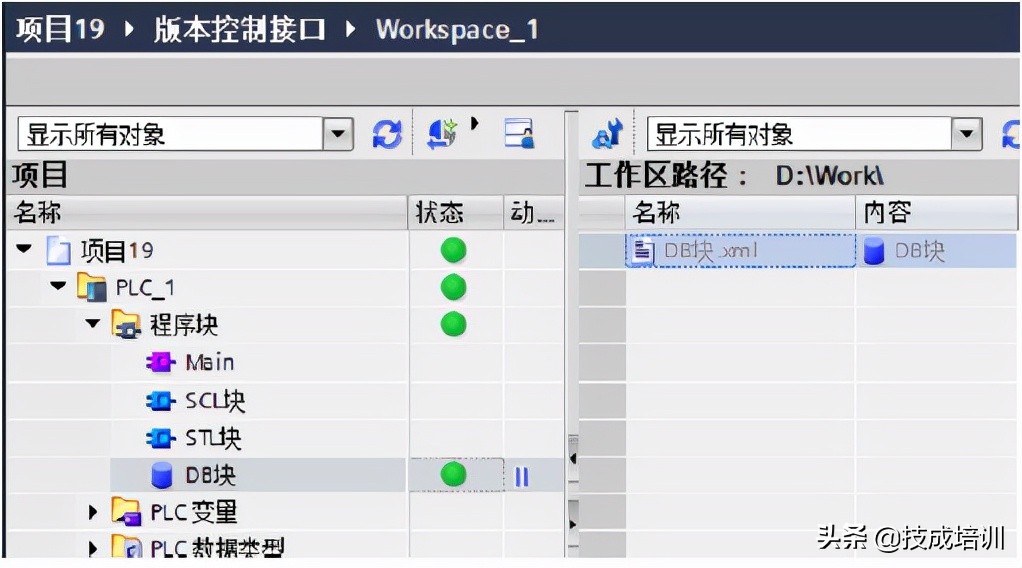Viewport: 1022px width, 568px height.
Task: Open right 显示所有对象 filter dropdown
Action: pyautogui.click(x=967, y=134)
